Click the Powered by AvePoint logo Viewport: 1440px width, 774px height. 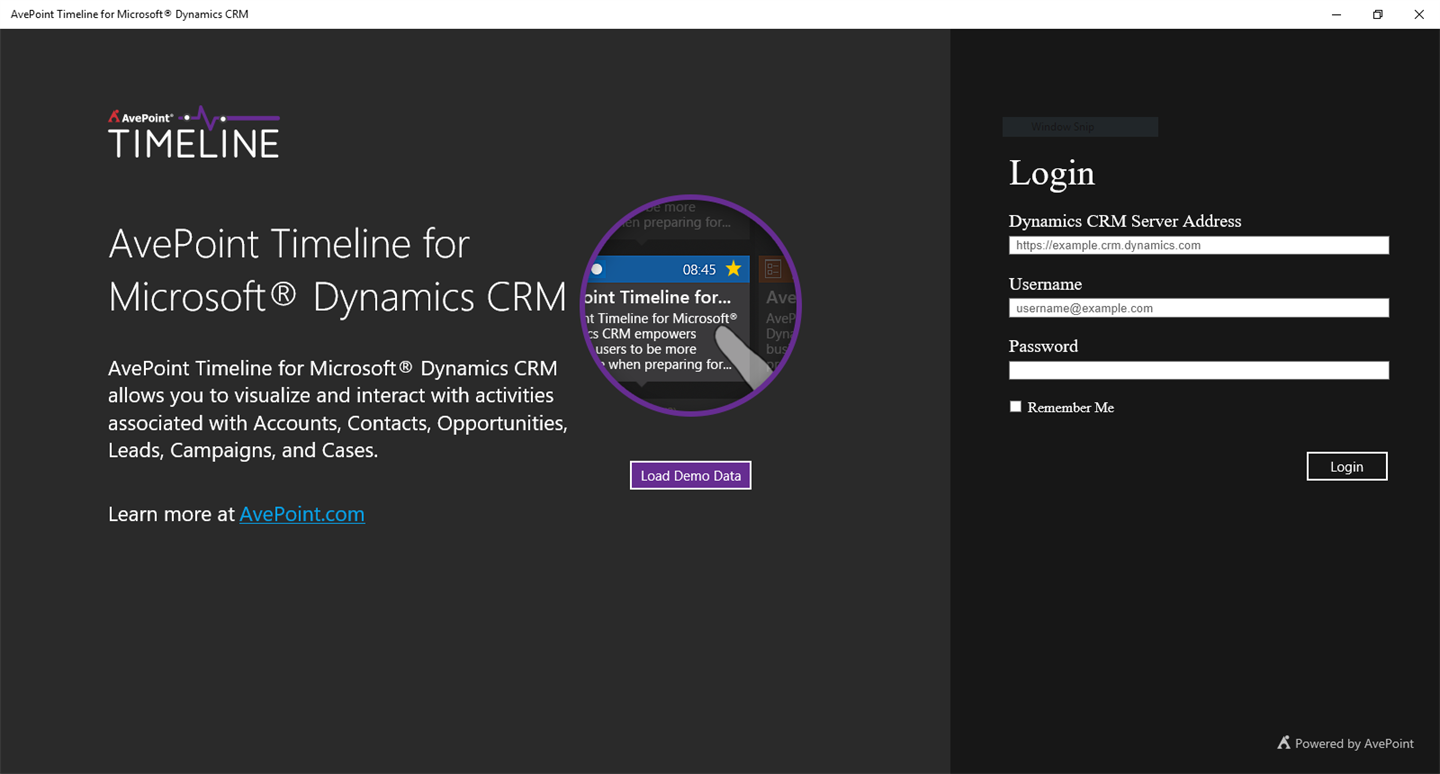pyautogui.click(x=1345, y=743)
